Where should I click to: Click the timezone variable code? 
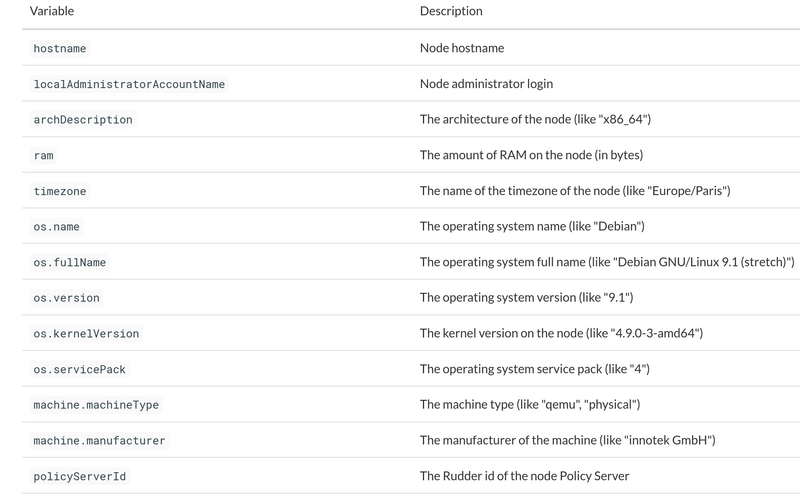click(60, 191)
